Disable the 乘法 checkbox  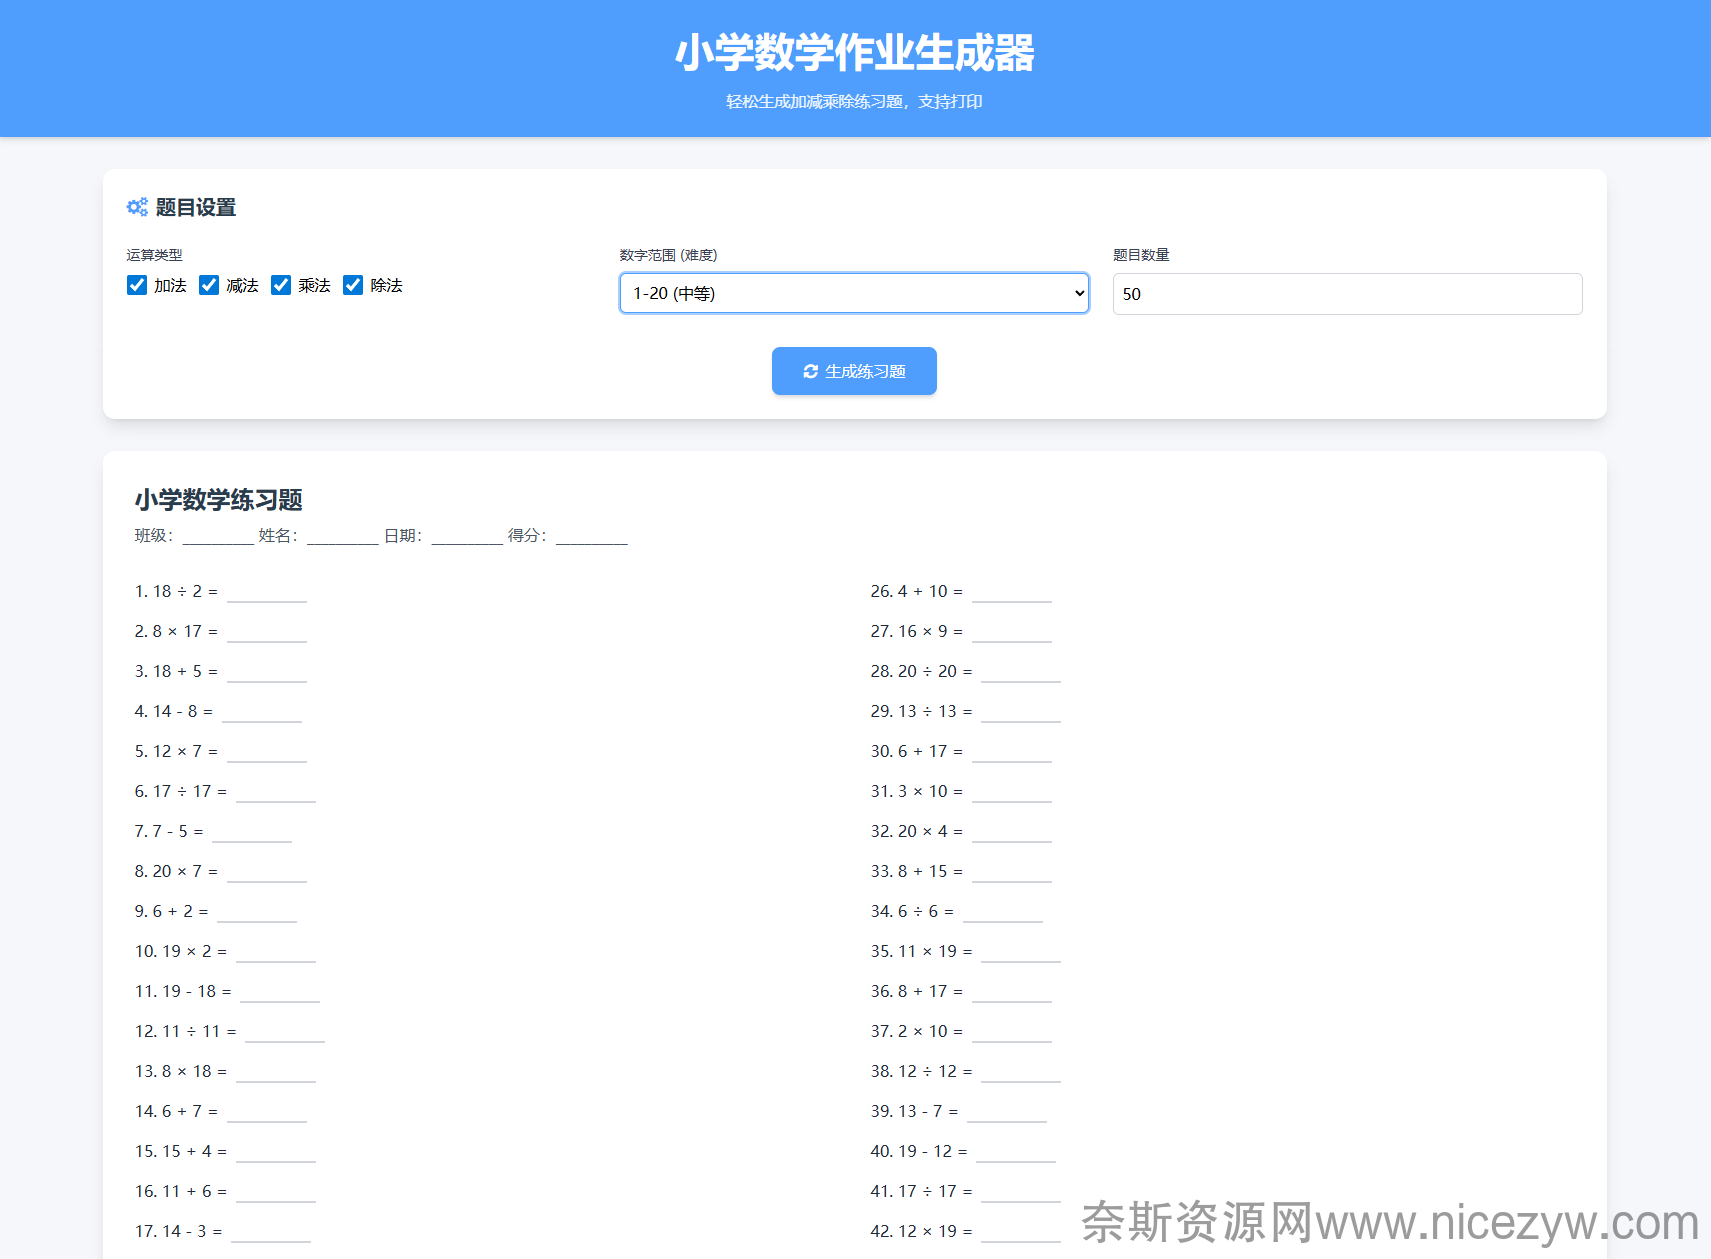click(281, 286)
